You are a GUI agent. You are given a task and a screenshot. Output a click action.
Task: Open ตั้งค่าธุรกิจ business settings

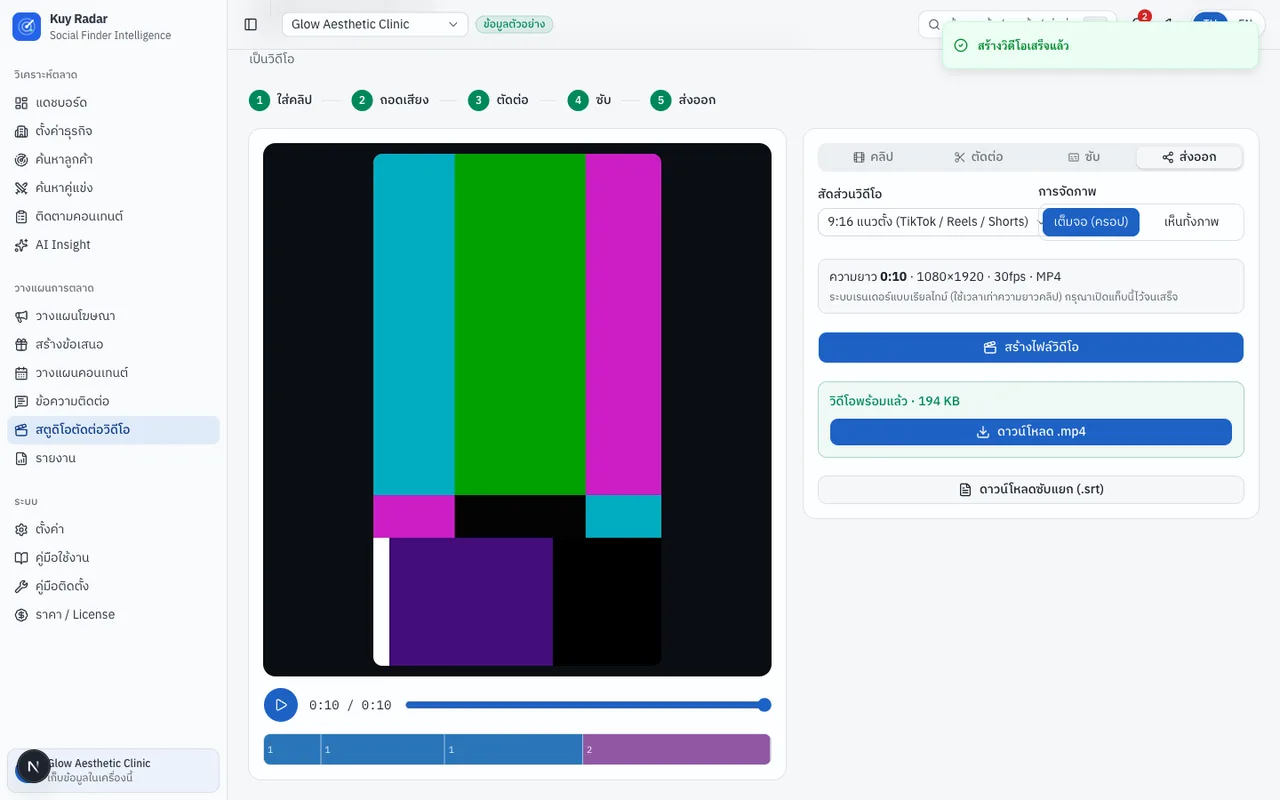pos(113,131)
